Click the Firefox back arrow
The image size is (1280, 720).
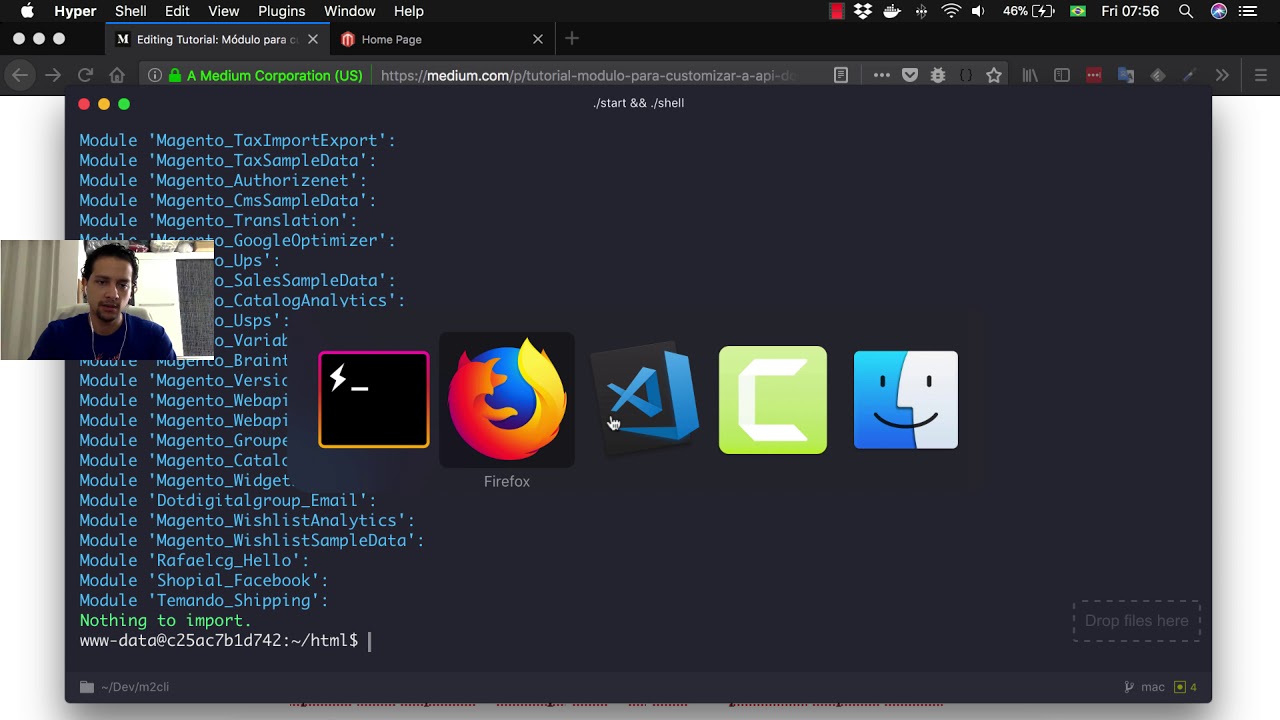click(20, 75)
